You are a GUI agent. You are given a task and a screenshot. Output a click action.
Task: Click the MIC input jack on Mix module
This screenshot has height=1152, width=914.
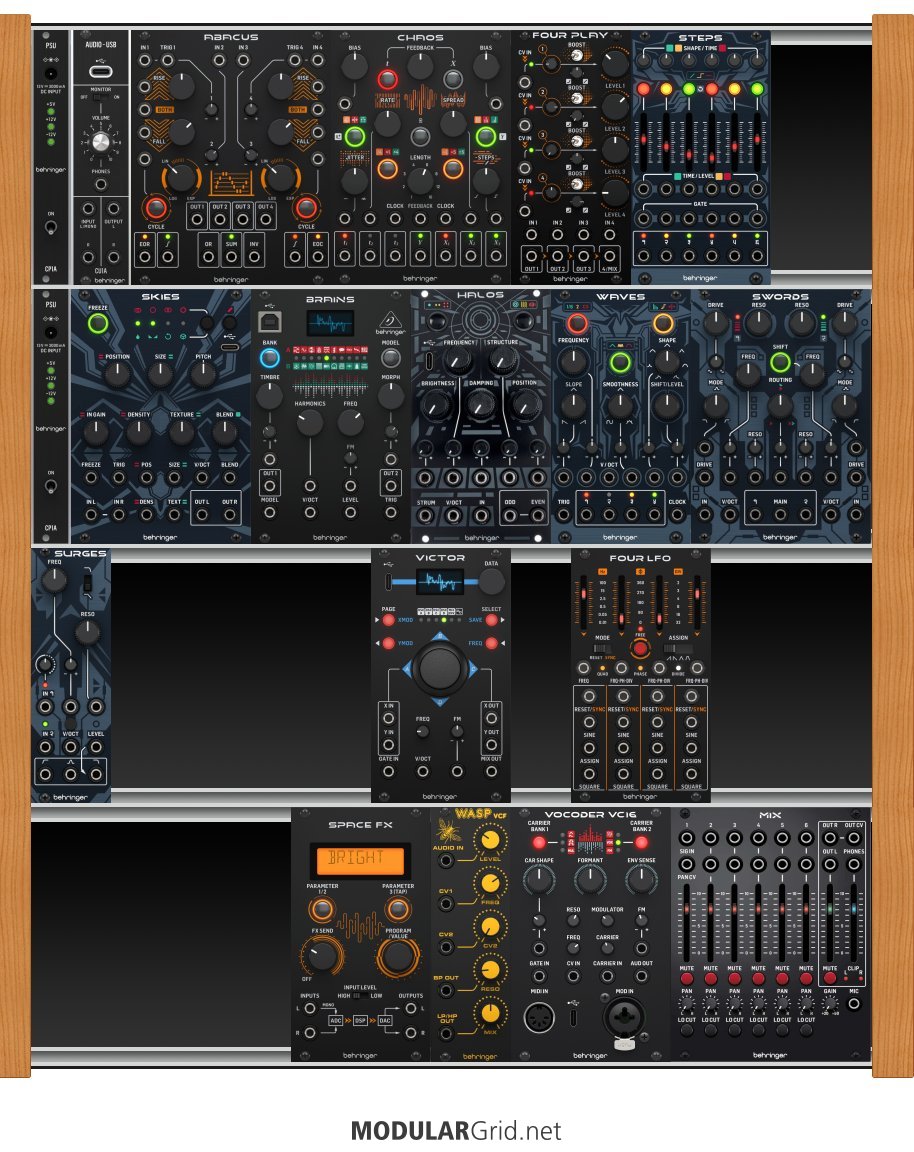tap(854, 1004)
